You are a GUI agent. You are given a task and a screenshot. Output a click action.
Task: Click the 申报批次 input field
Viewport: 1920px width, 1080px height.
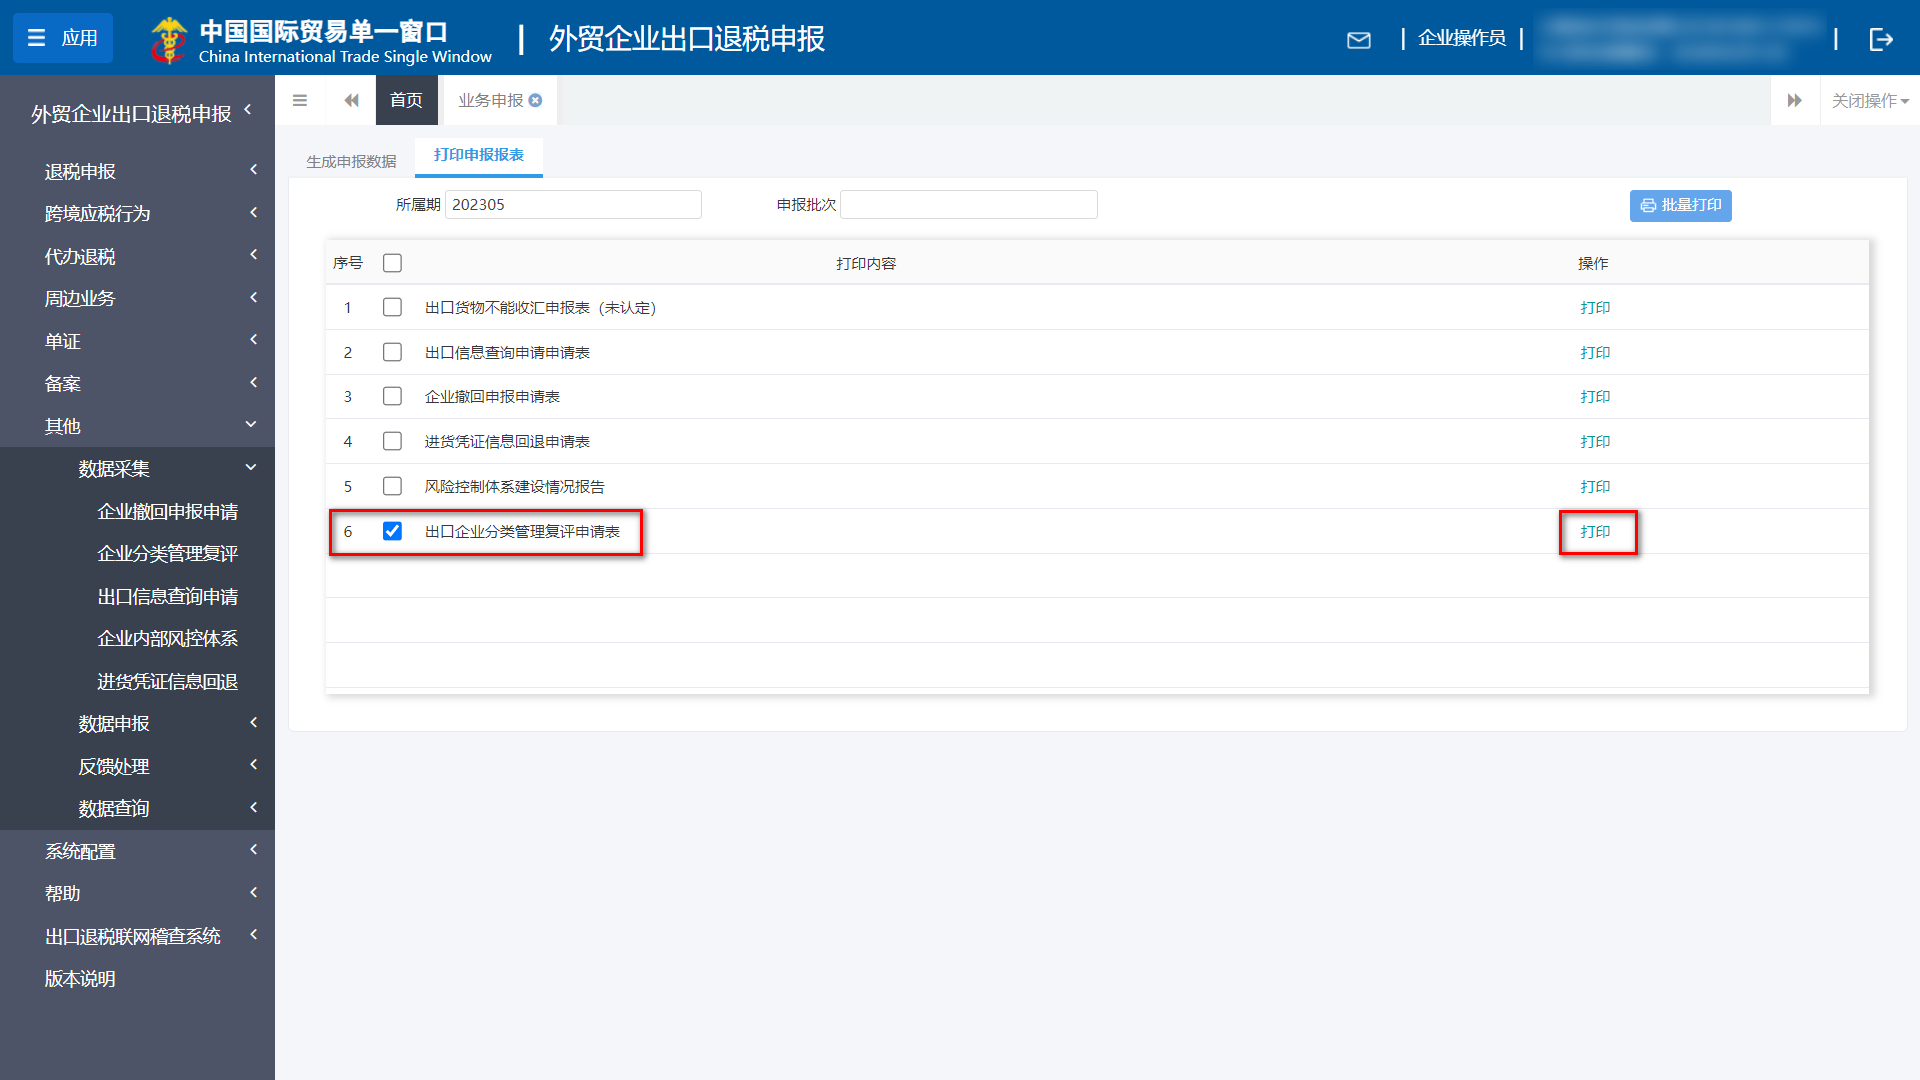[x=968, y=205]
